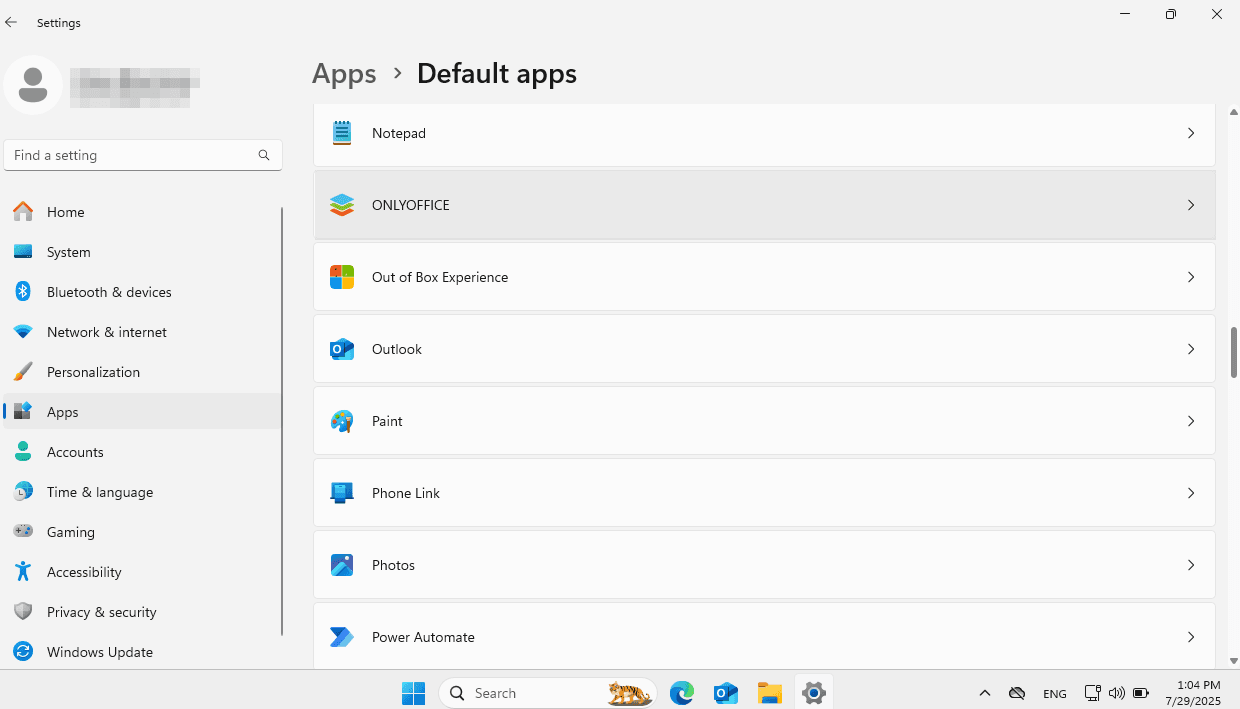The image size is (1240, 709).
Task: Click the Out of Box Experience label
Action: (440, 277)
